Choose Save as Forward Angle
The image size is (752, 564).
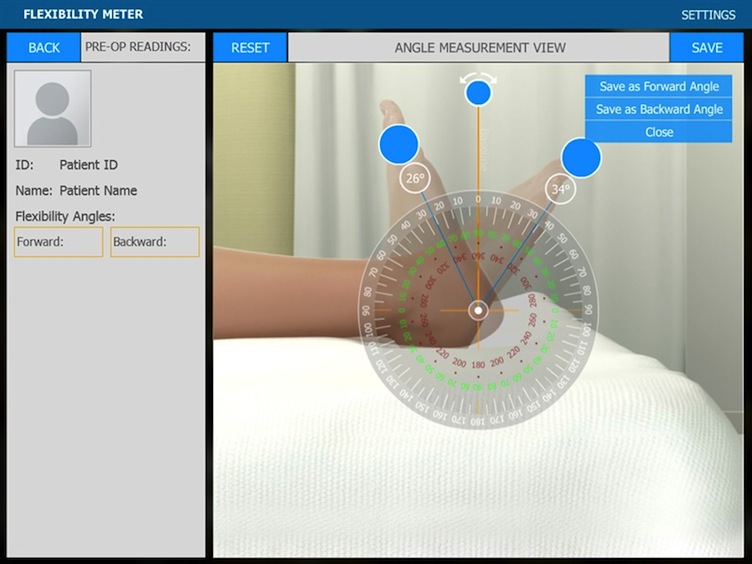[658, 86]
